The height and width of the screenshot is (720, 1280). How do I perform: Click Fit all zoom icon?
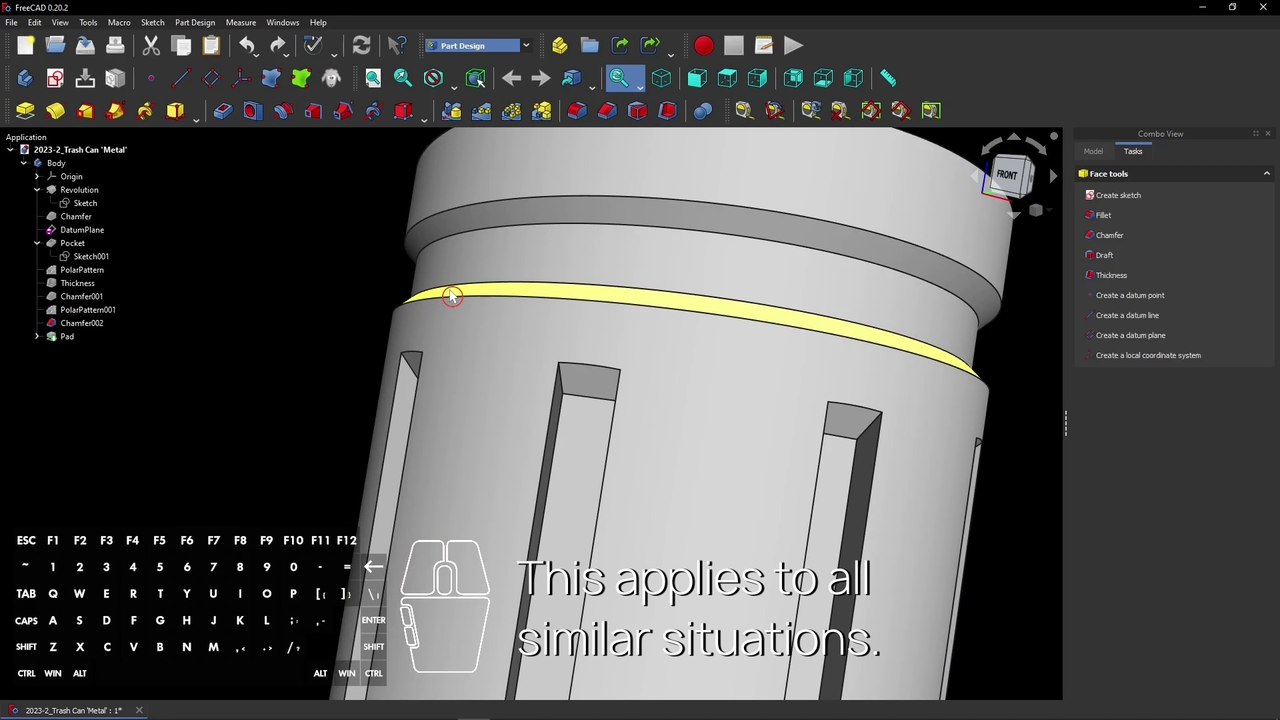pyautogui.click(x=373, y=78)
